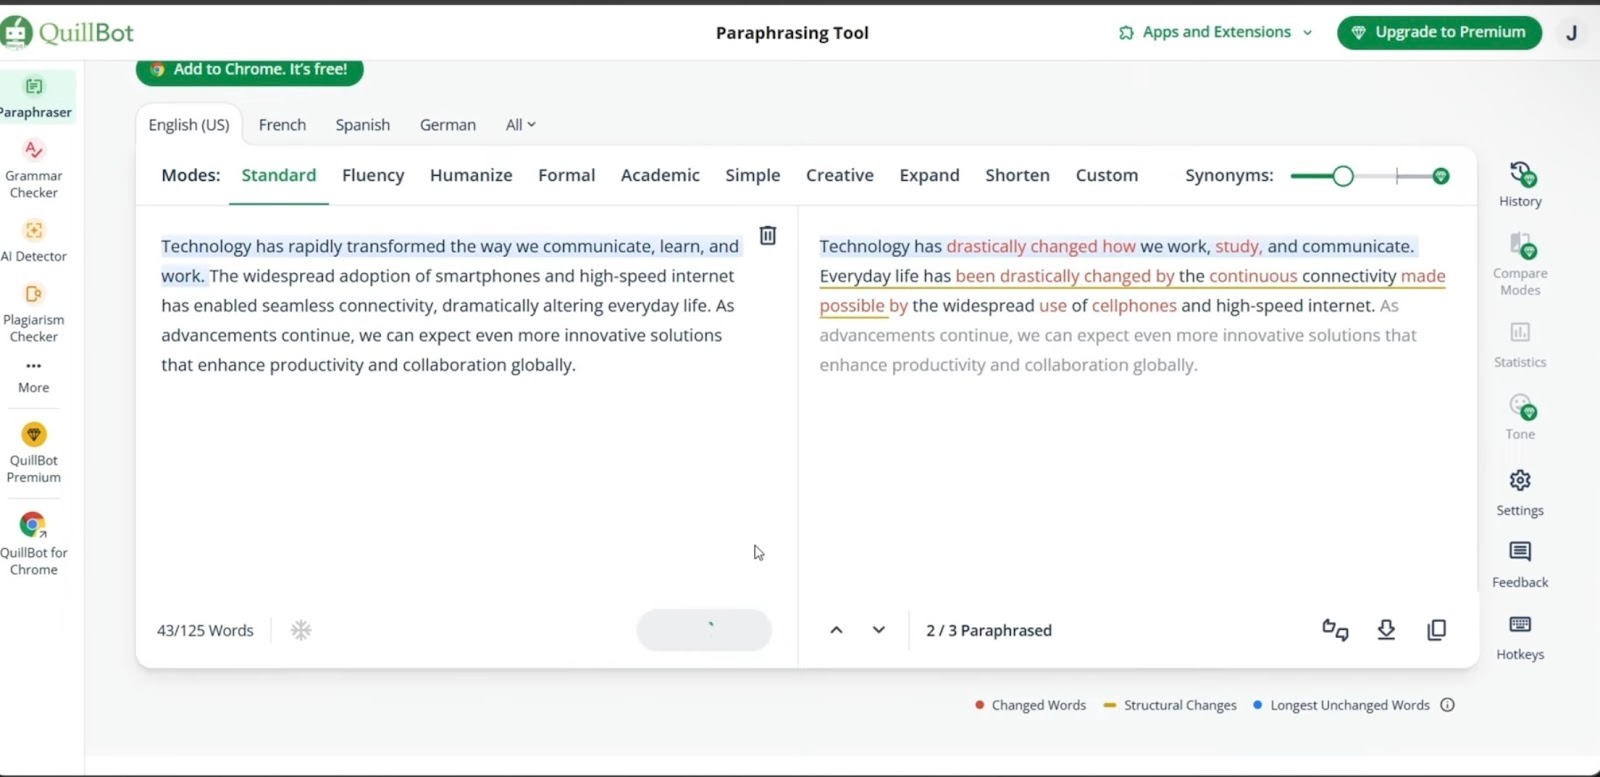
Task: Delete input text with trash icon
Action: pos(768,235)
